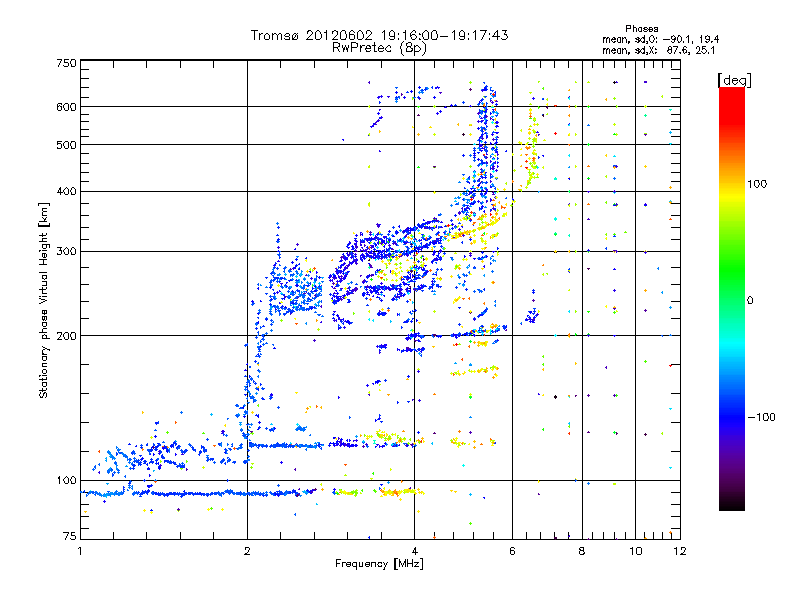The image size is (800, 600).
Task: Click the 'RwPretec (8p)' subtitle
Action: coord(380,48)
